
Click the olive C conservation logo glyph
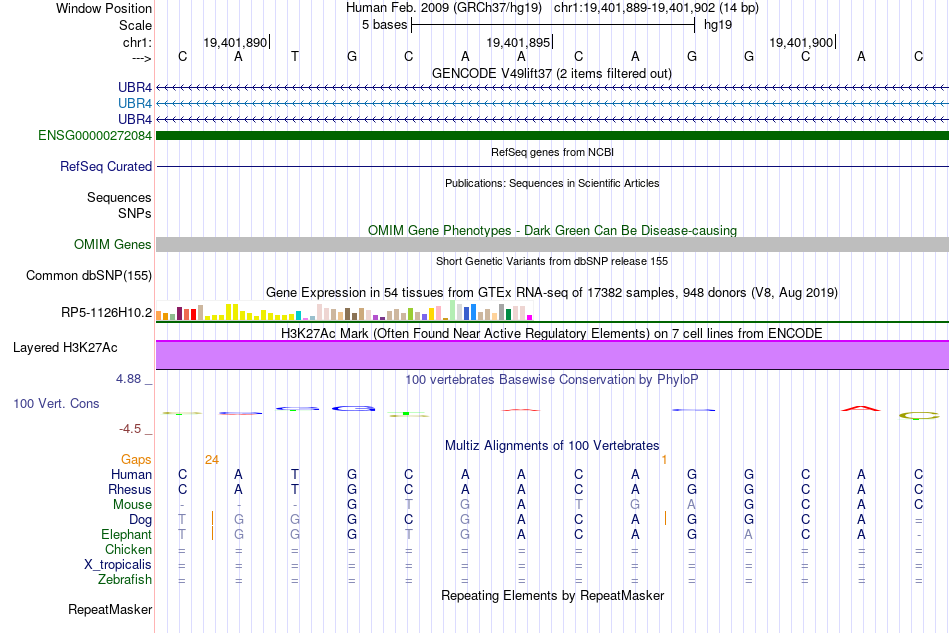point(918,416)
